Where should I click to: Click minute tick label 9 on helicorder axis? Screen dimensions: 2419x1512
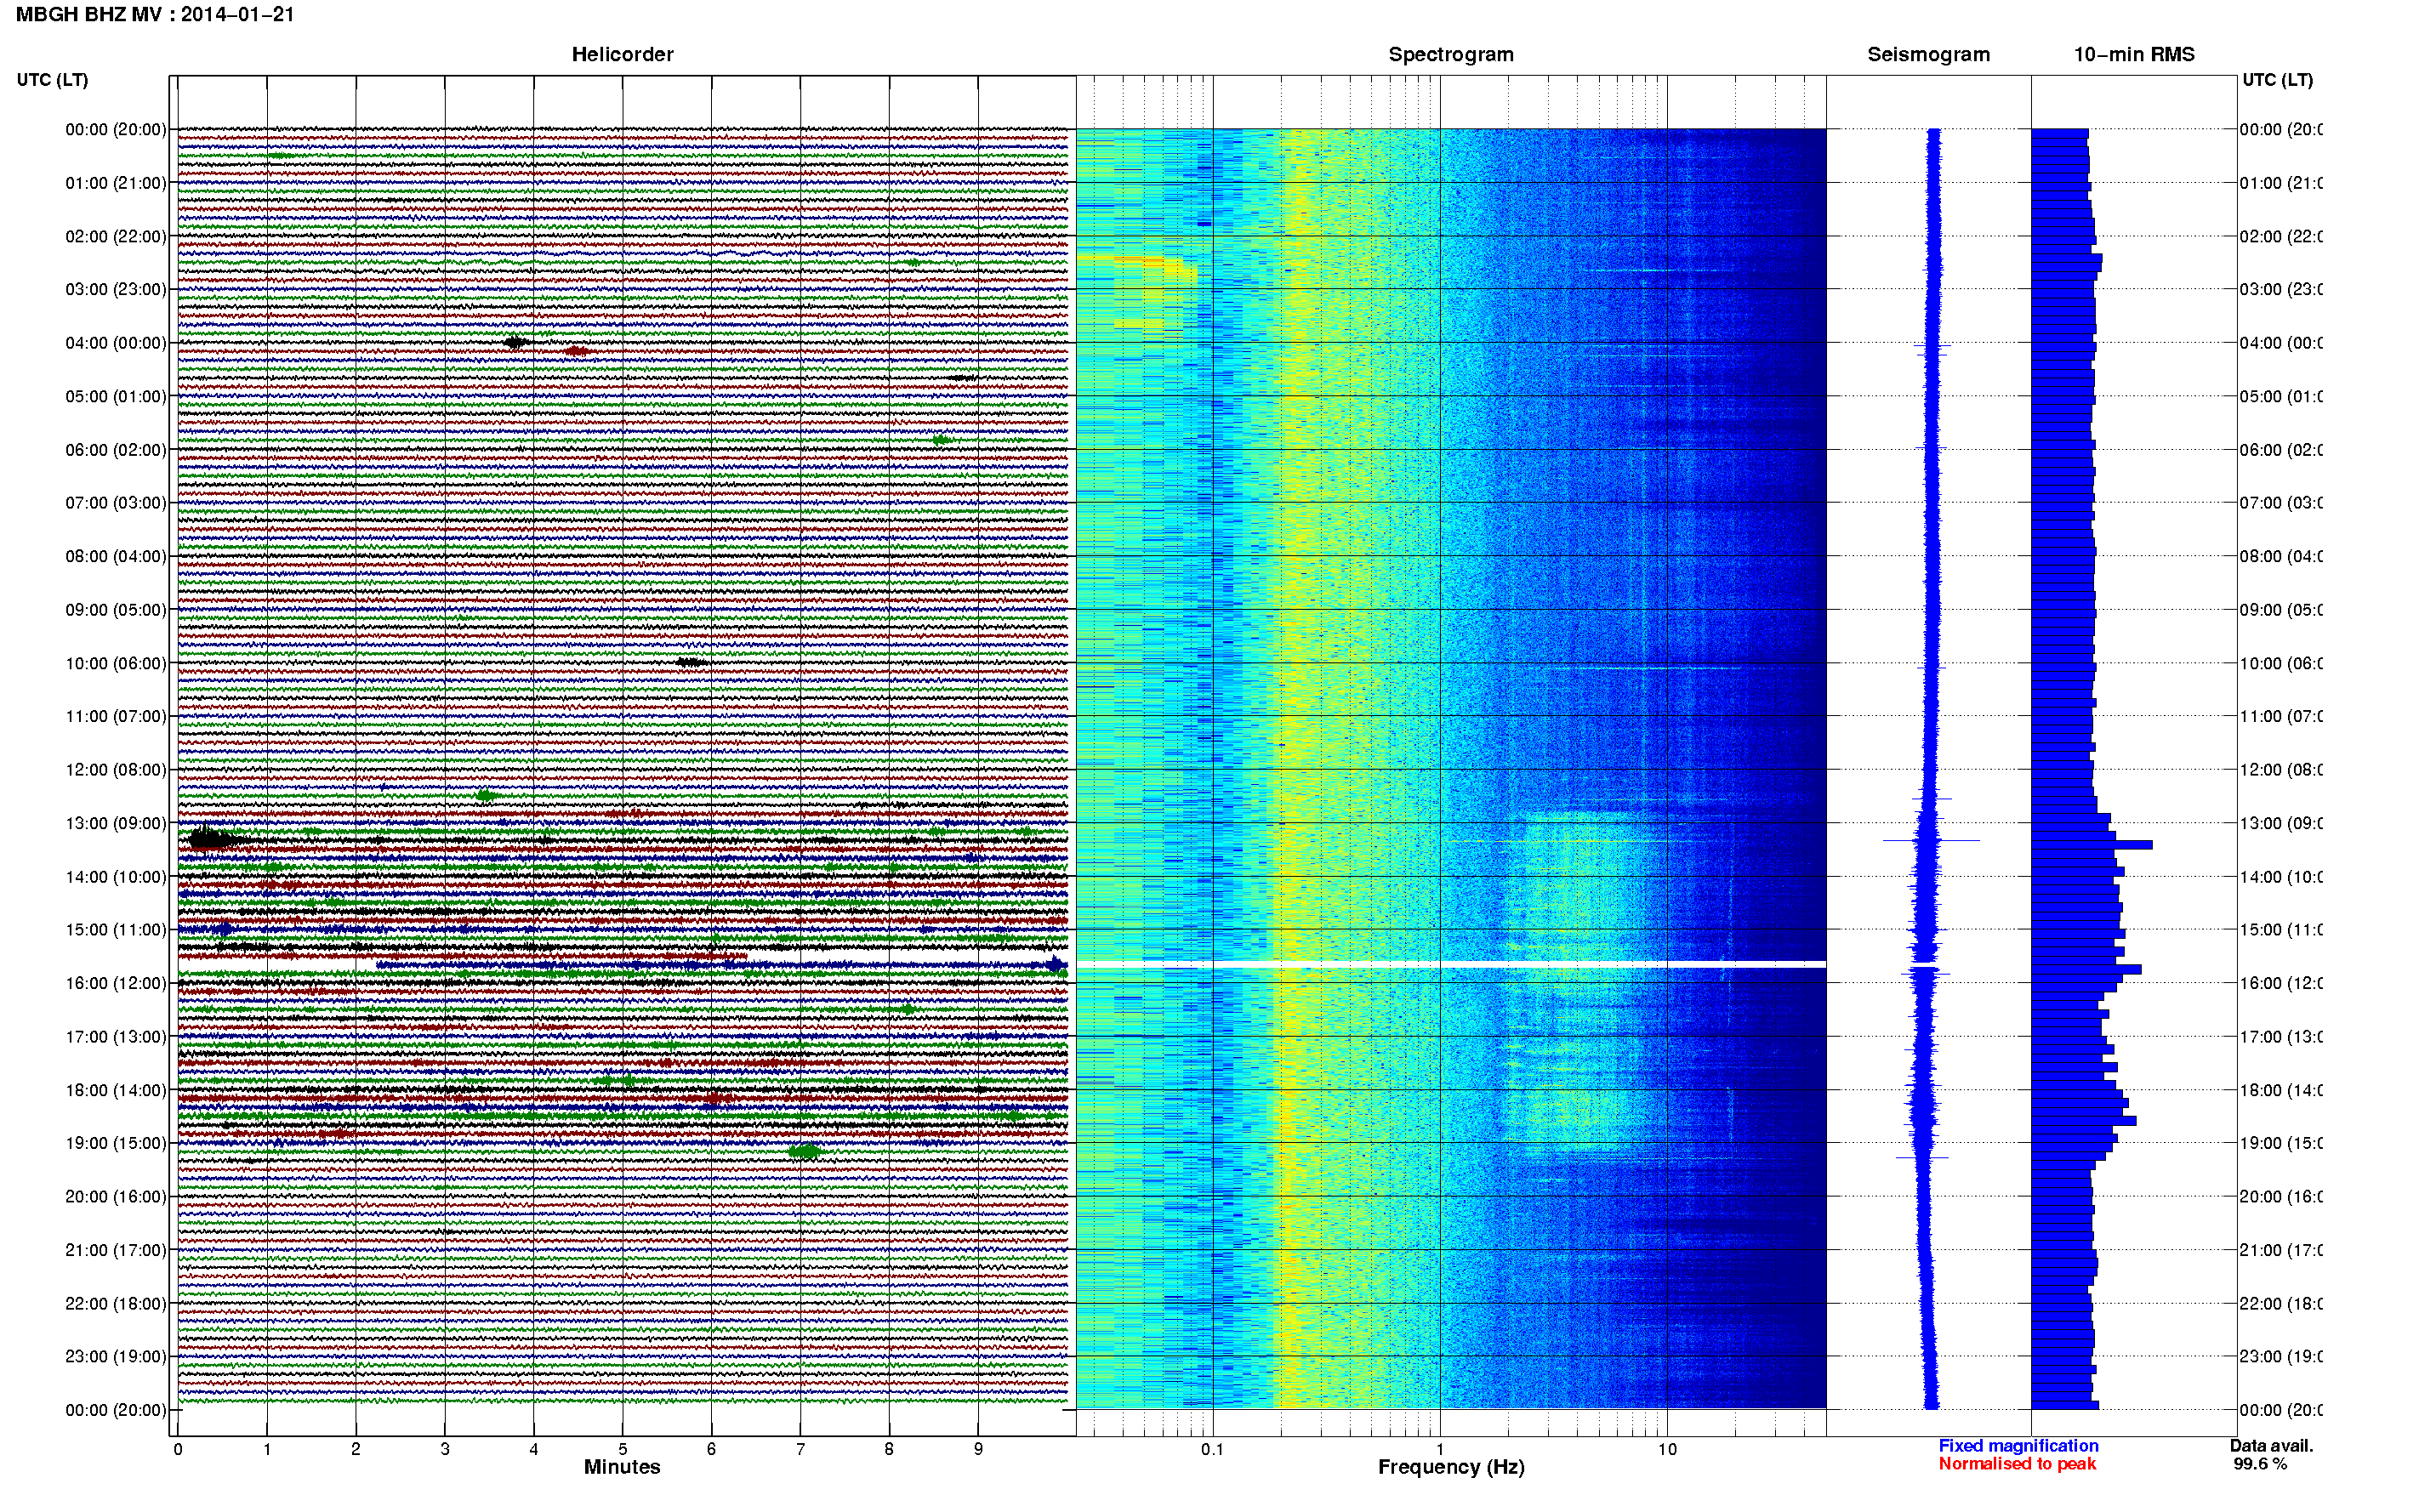(x=978, y=1449)
